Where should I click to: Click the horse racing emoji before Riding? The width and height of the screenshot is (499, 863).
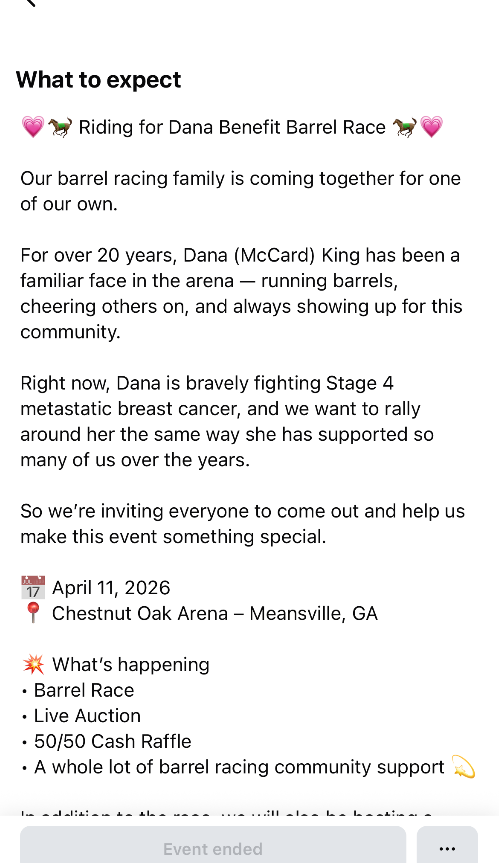(x=60, y=127)
